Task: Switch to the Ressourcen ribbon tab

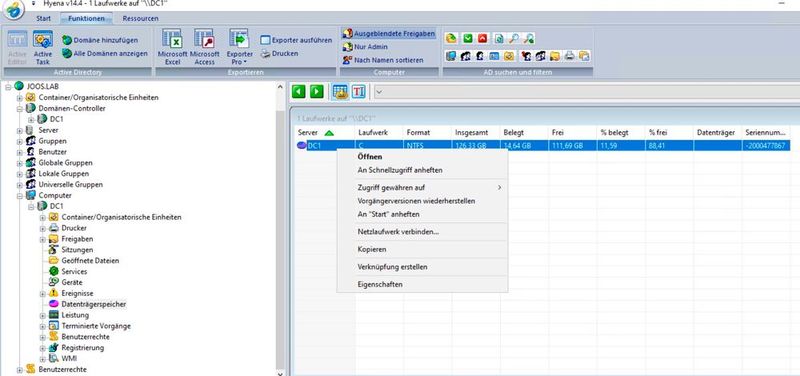Action: click(x=140, y=19)
